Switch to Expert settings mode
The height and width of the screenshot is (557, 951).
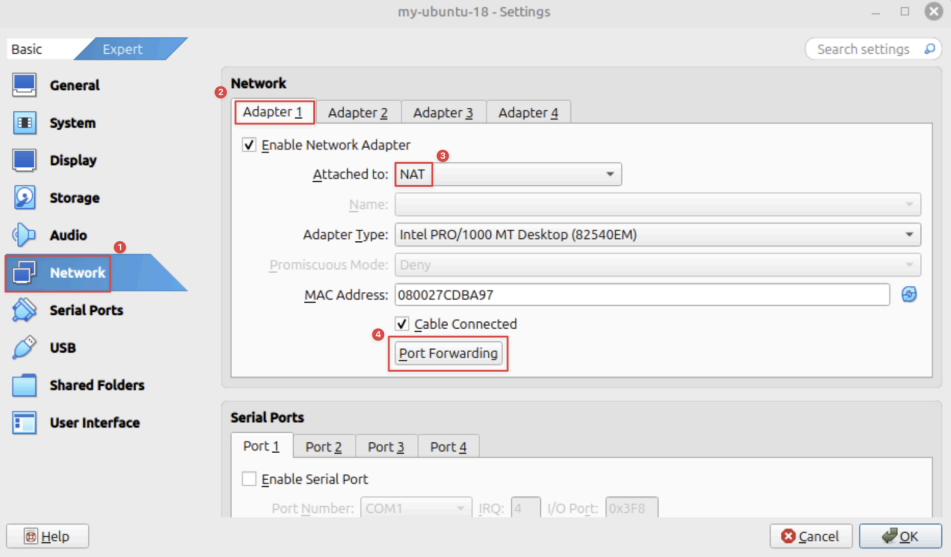(x=129, y=49)
